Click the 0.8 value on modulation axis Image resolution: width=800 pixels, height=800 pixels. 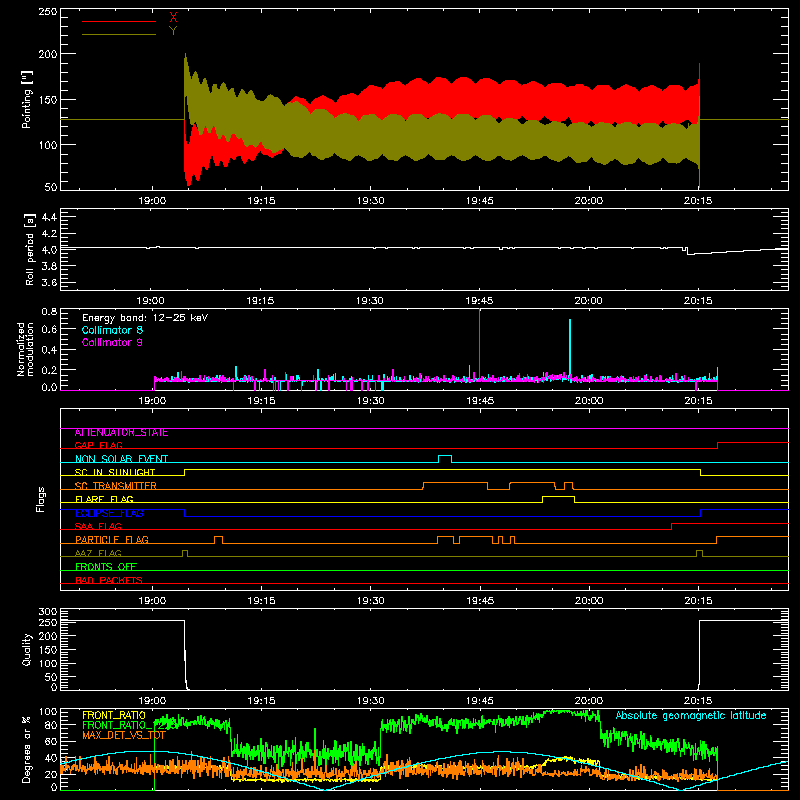click(49, 311)
